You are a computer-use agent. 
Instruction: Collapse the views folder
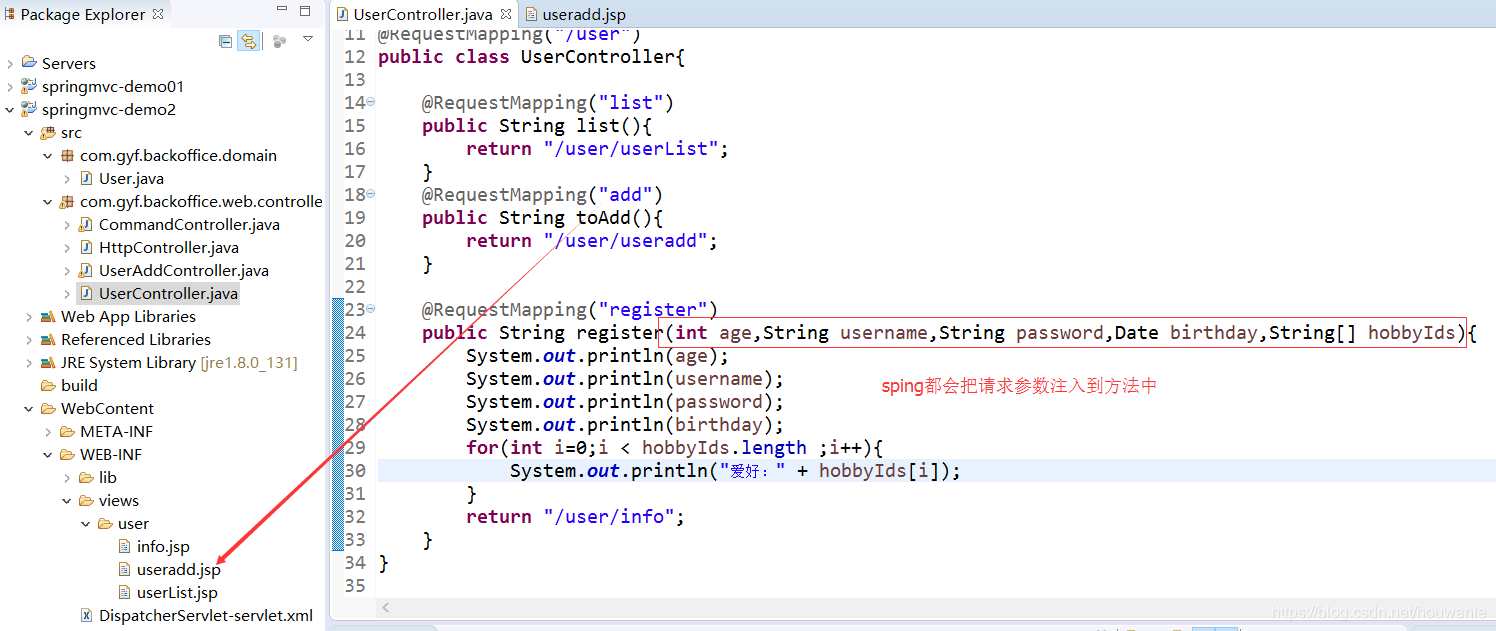pyautogui.click(x=66, y=500)
